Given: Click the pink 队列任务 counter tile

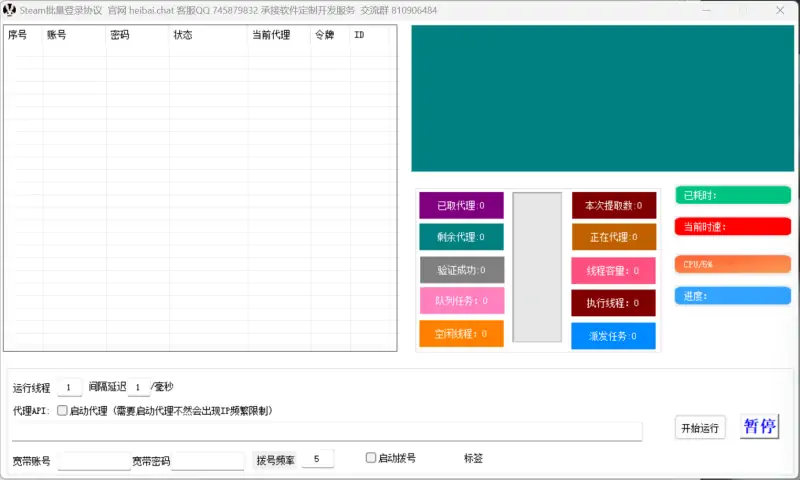Looking at the screenshot, I should 461,300.
